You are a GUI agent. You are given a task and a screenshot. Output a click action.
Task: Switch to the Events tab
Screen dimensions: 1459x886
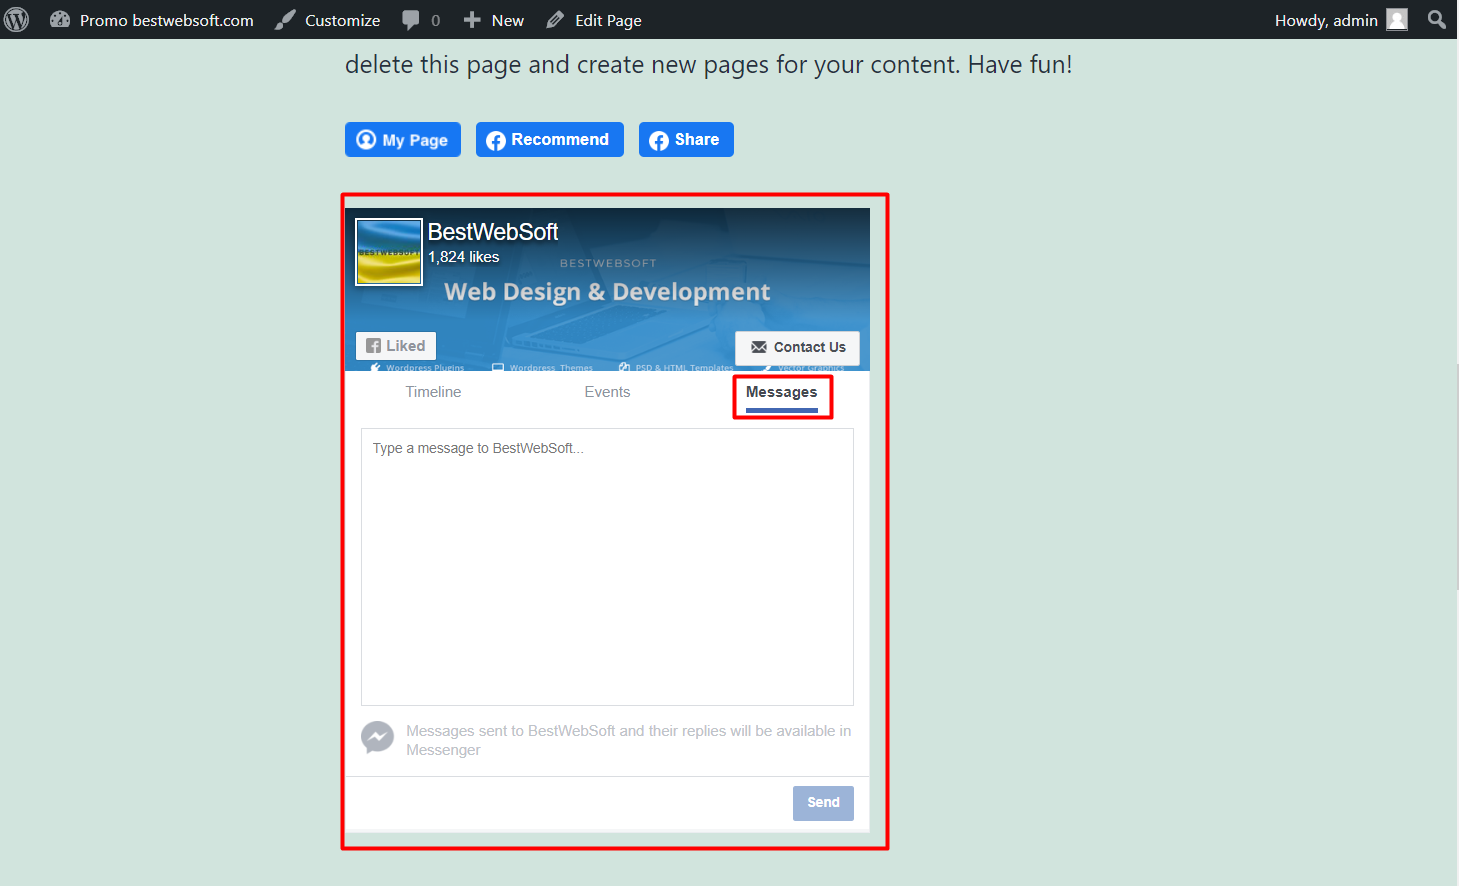(607, 392)
